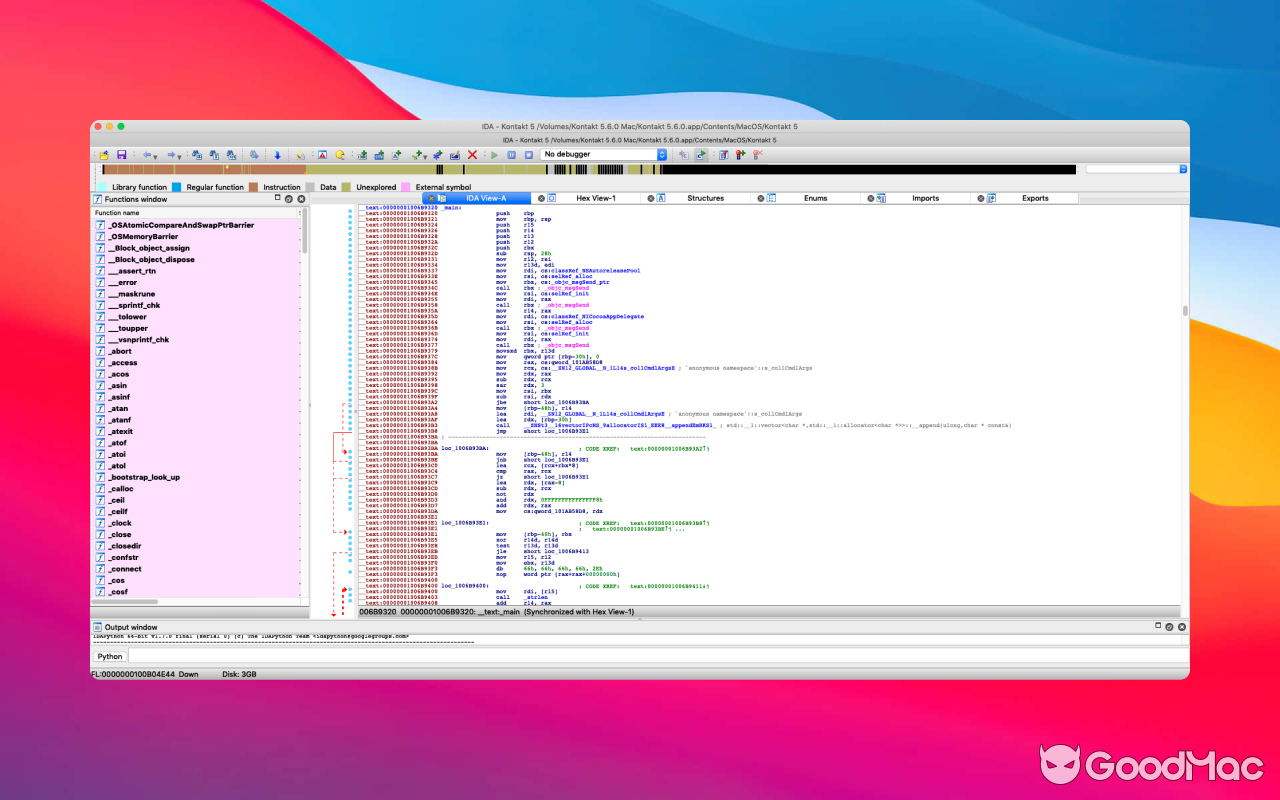Click the blue Jump arrow toolbar icon

(277, 154)
